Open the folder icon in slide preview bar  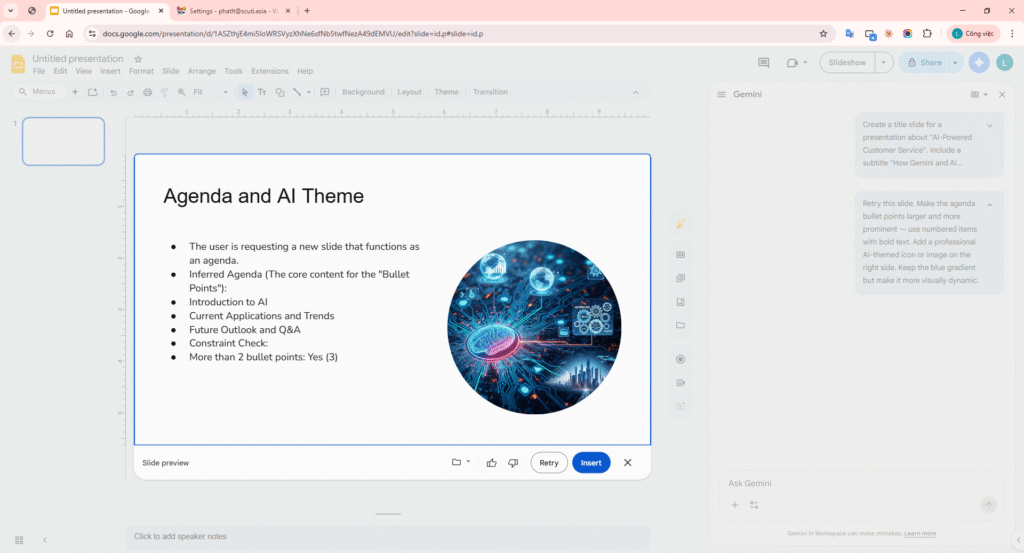point(456,462)
